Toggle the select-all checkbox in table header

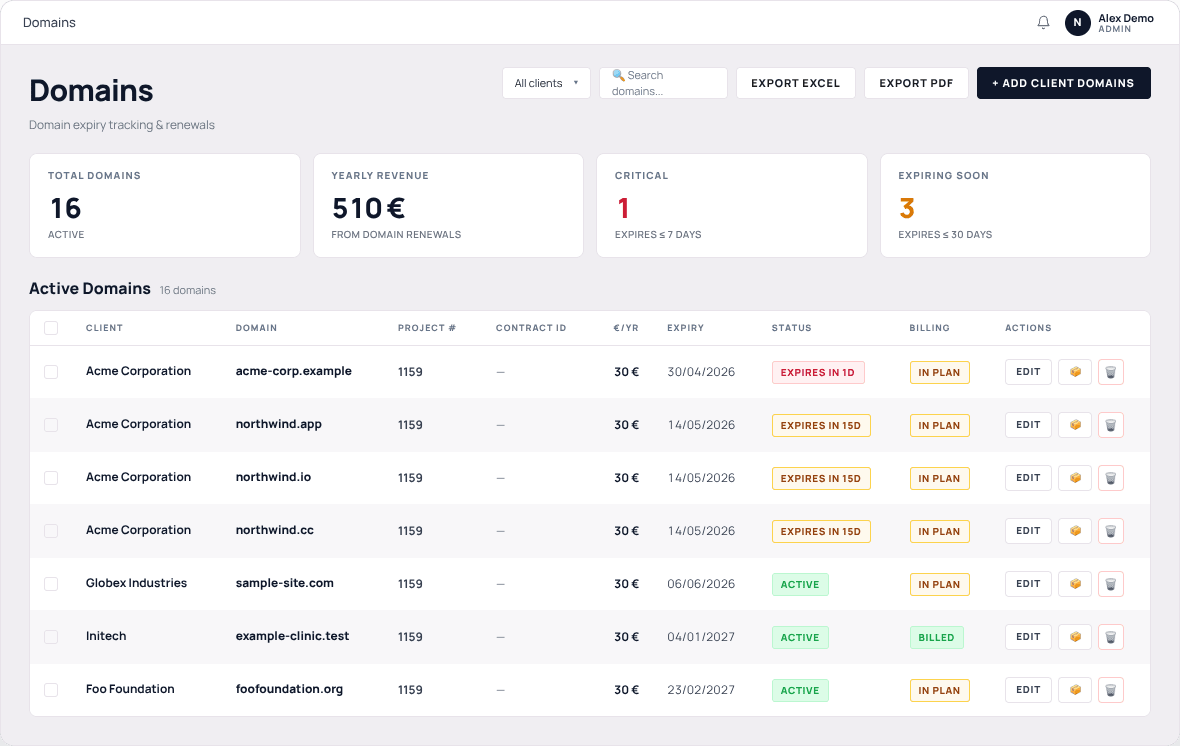coord(51,328)
